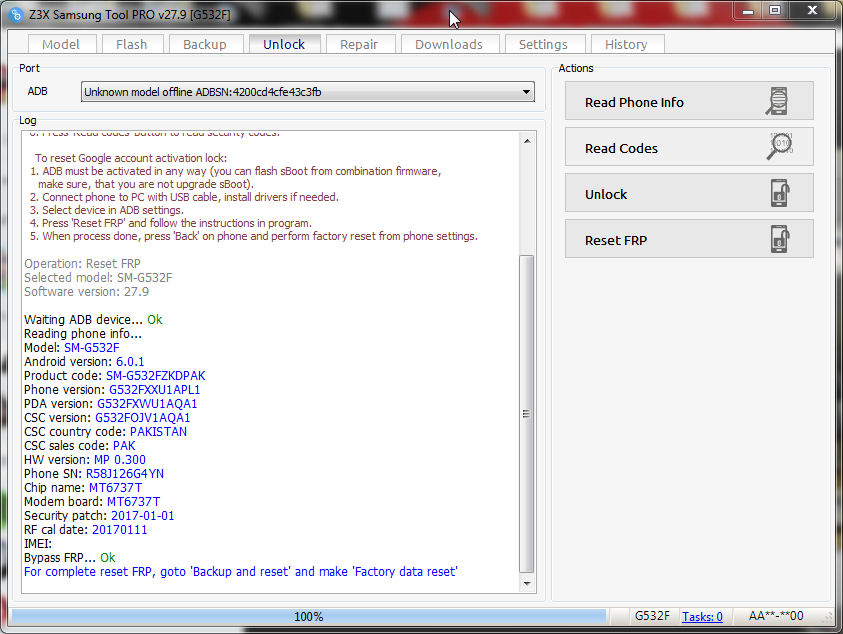
Task: Switch to the Flash tab
Action: click(132, 44)
